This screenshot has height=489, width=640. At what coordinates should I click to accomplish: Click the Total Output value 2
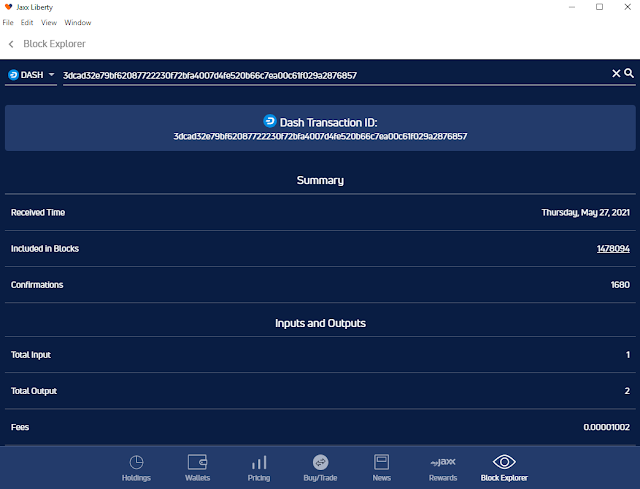627,391
